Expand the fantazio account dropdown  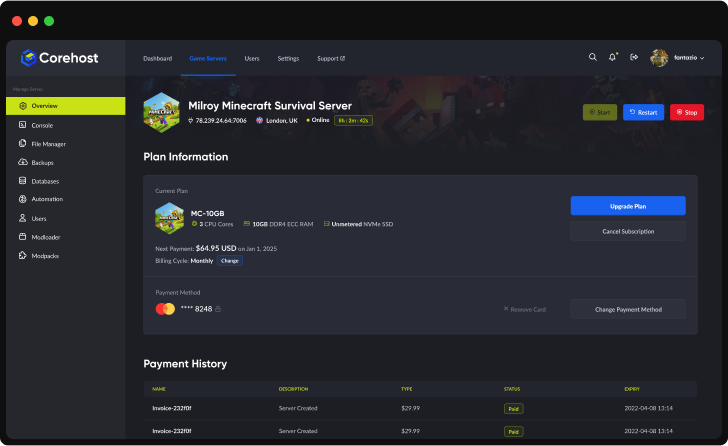click(x=702, y=58)
